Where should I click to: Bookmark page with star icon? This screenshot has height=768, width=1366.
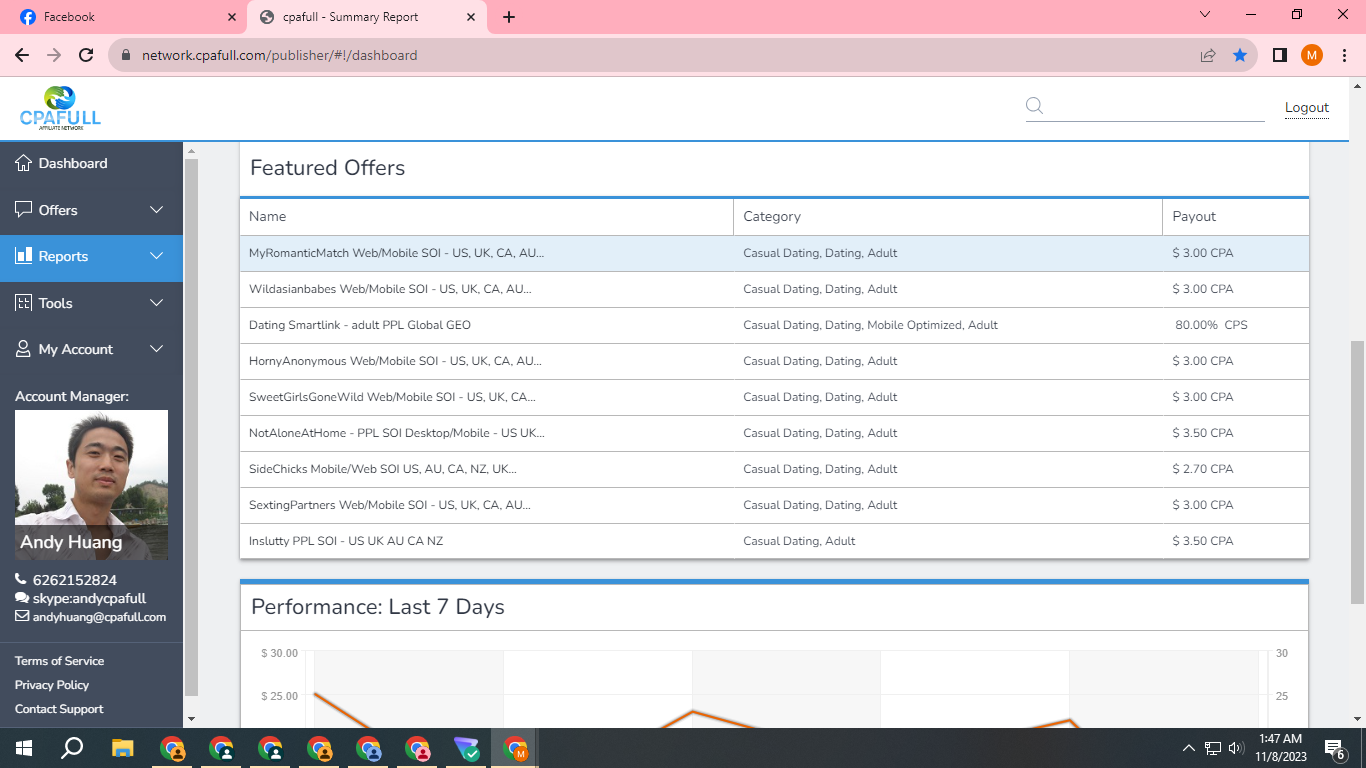tap(1240, 55)
